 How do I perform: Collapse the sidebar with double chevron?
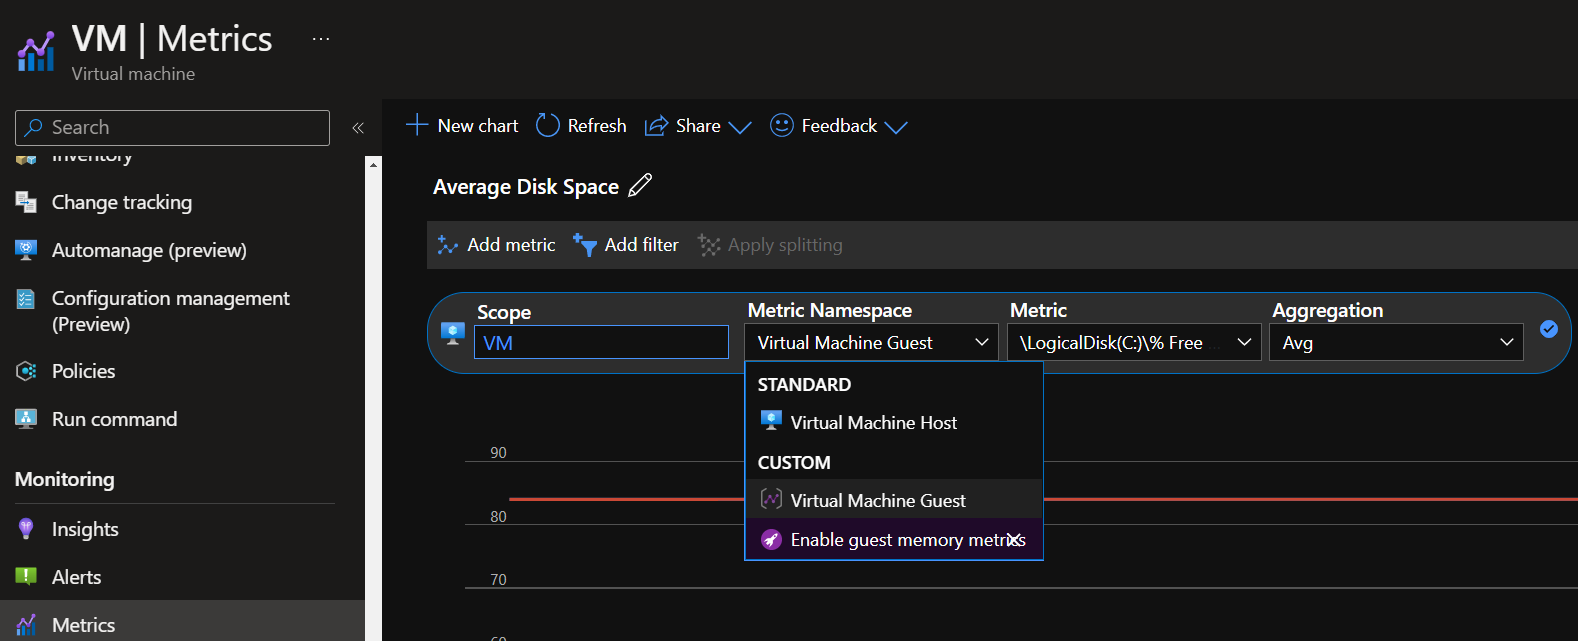(358, 128)
